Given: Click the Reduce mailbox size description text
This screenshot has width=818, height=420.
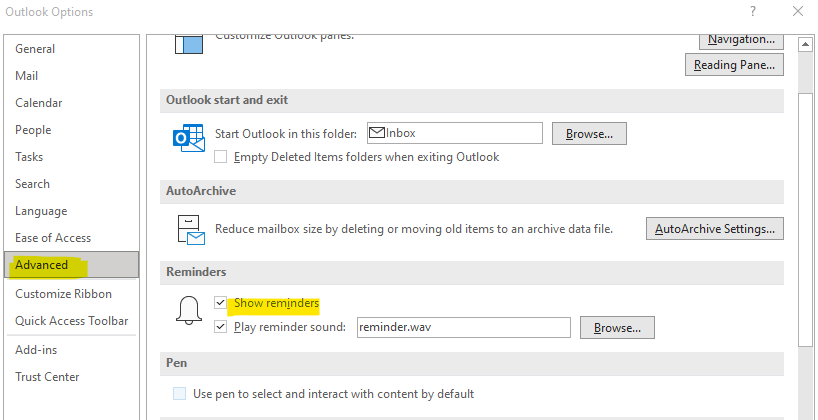Looking at the screenshot, I should (414, 229).
